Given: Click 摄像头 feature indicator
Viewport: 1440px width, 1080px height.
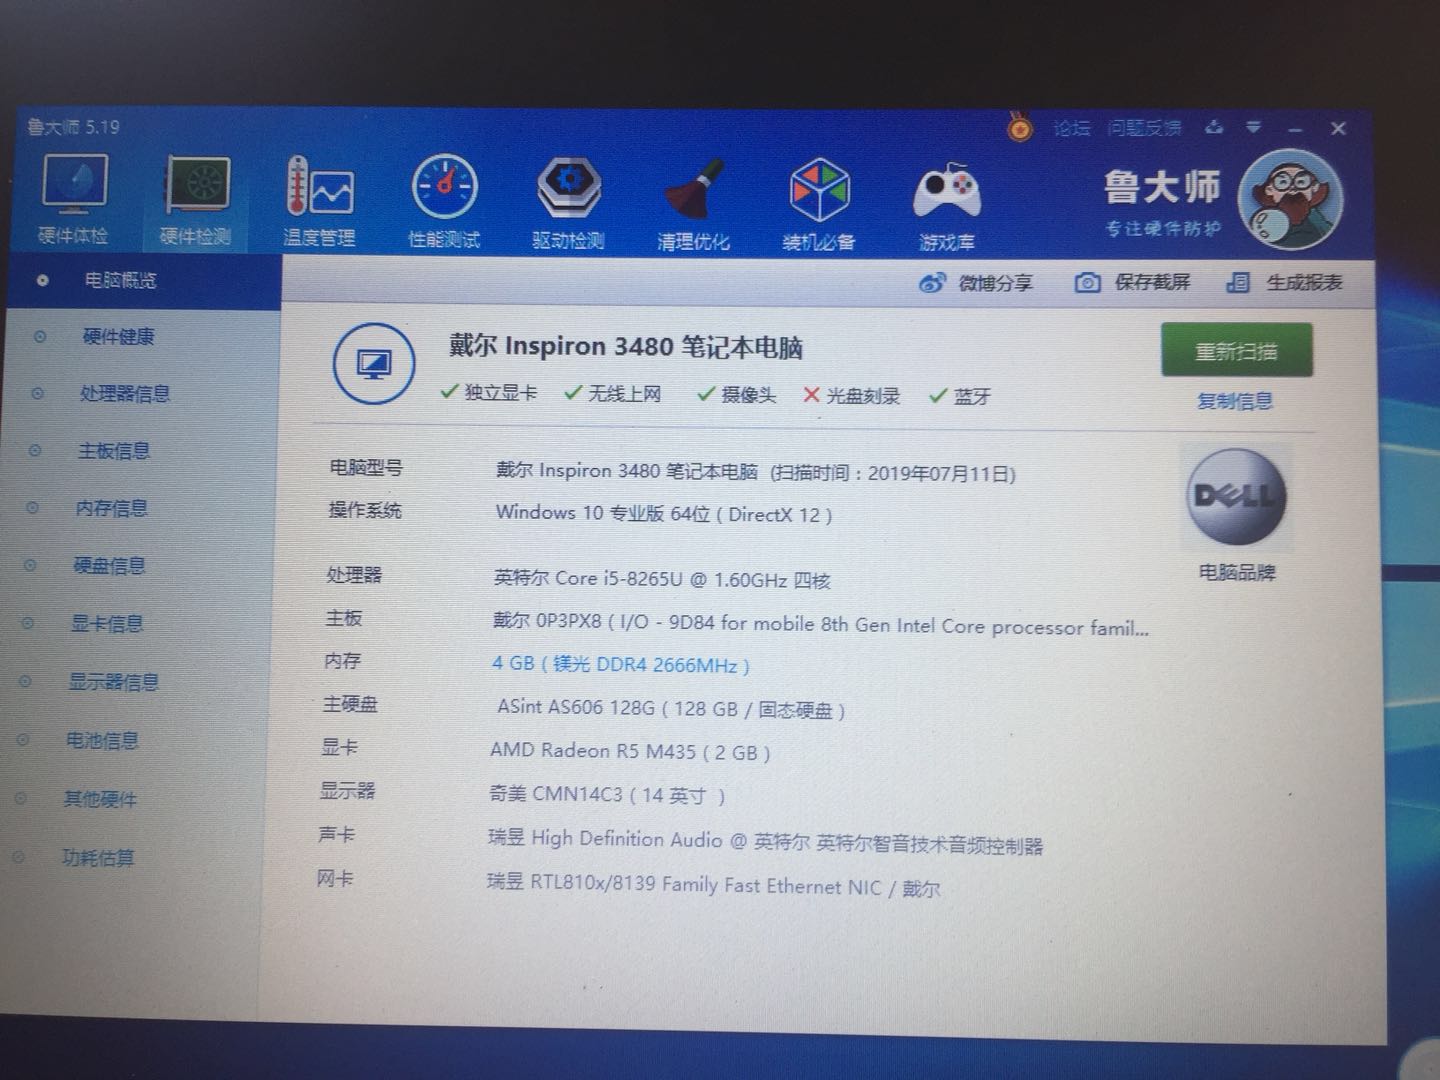Looking at the screenshot, I should (x=737, y=395).
